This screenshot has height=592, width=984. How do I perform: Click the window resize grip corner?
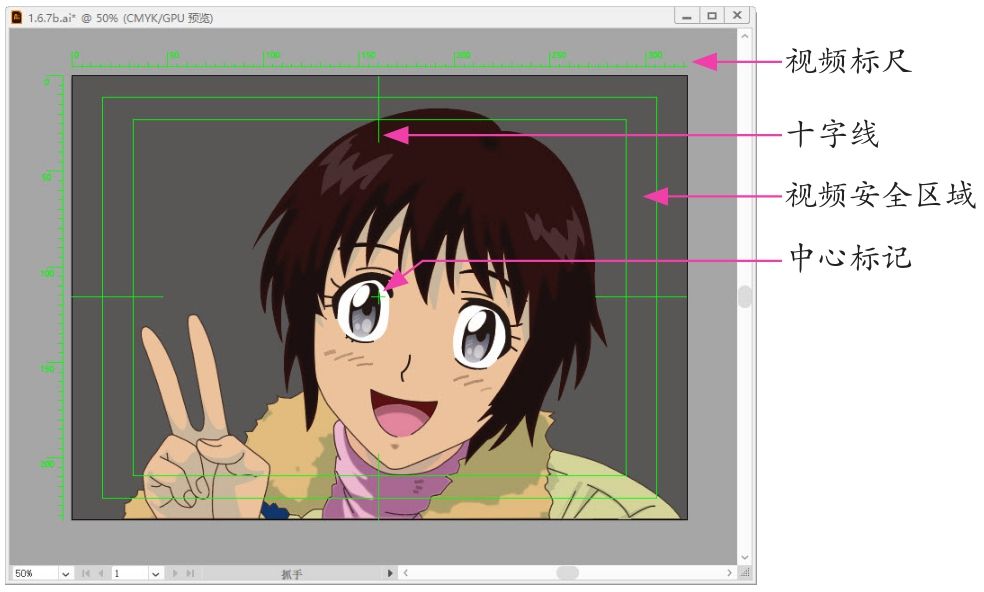tap(744, 574)
